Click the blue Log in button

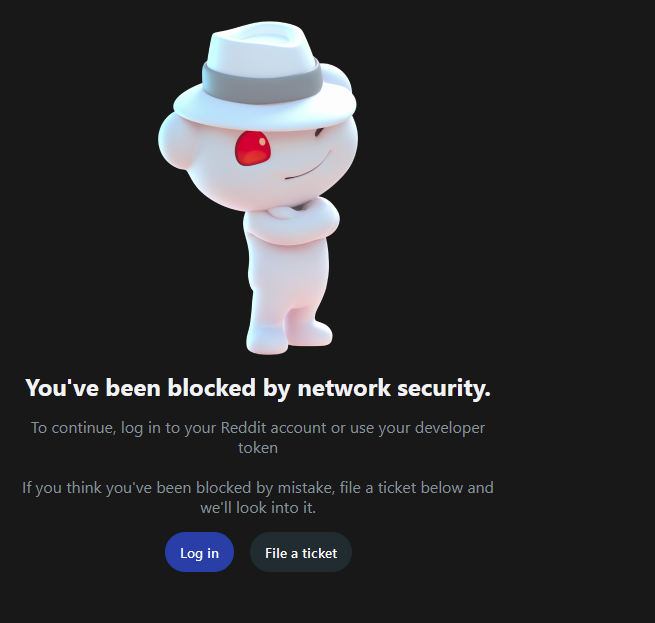point(199,552)
